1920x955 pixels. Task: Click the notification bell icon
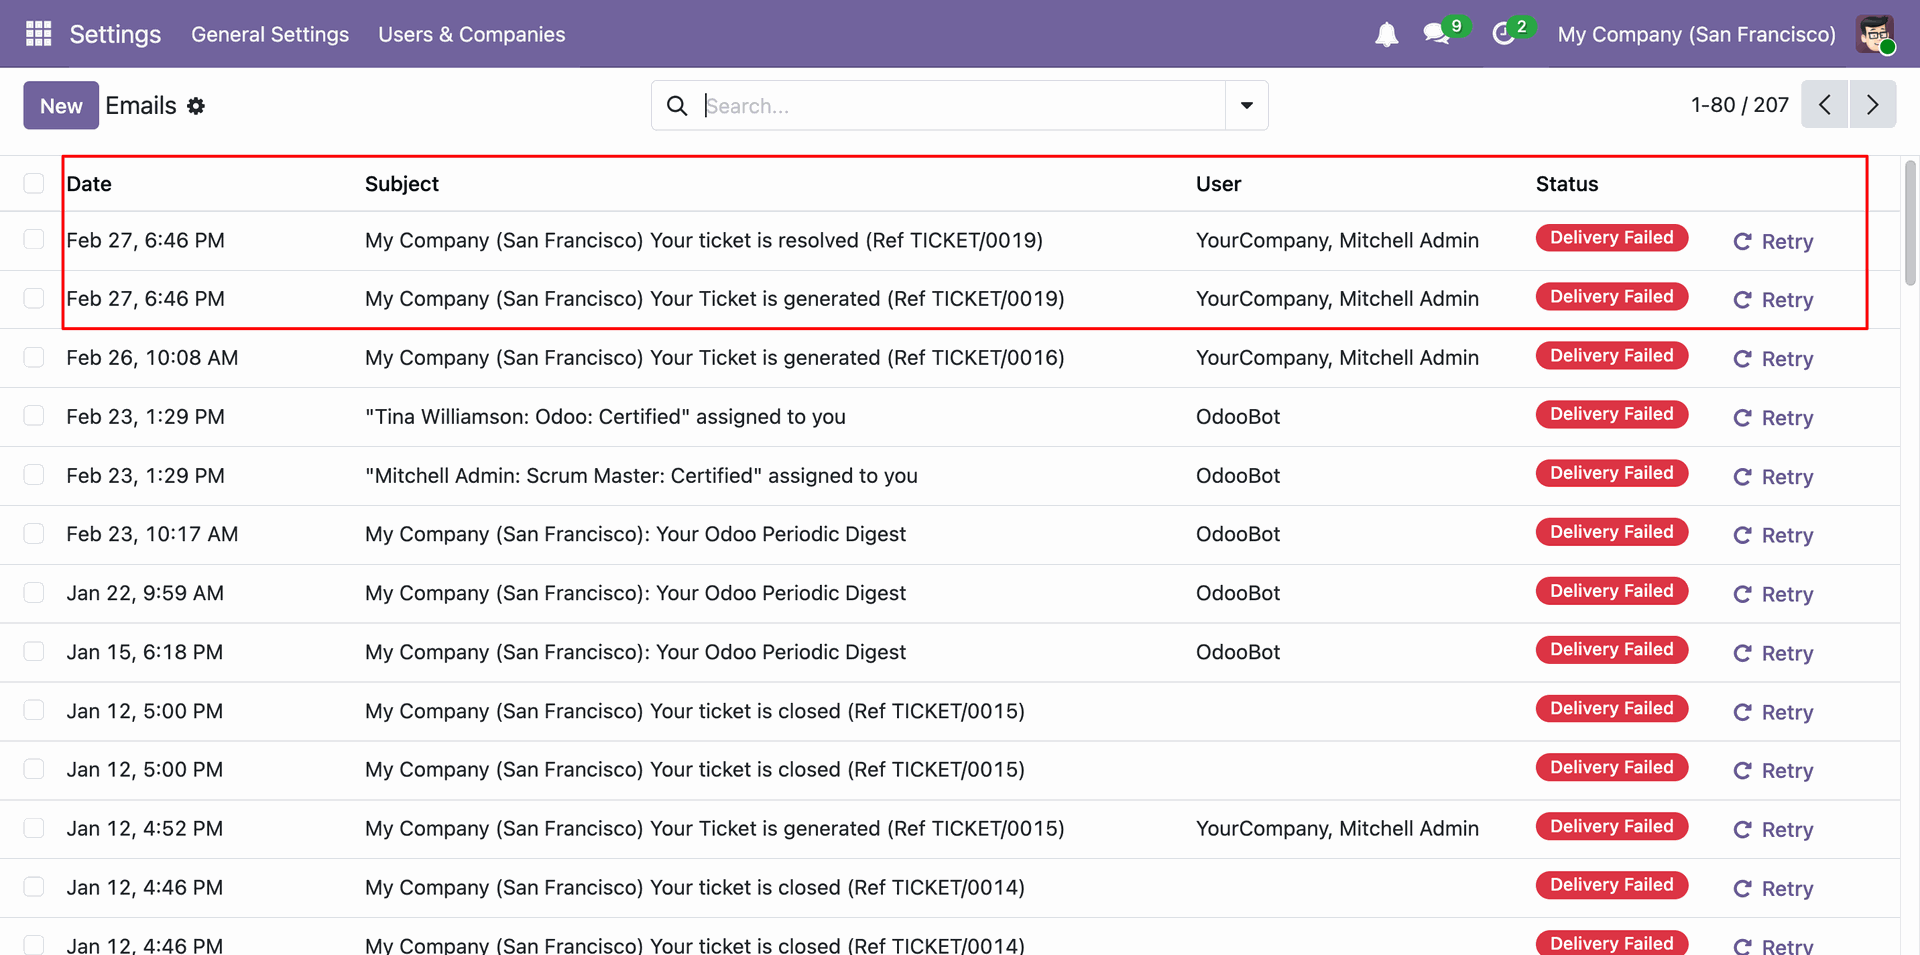1386,35
